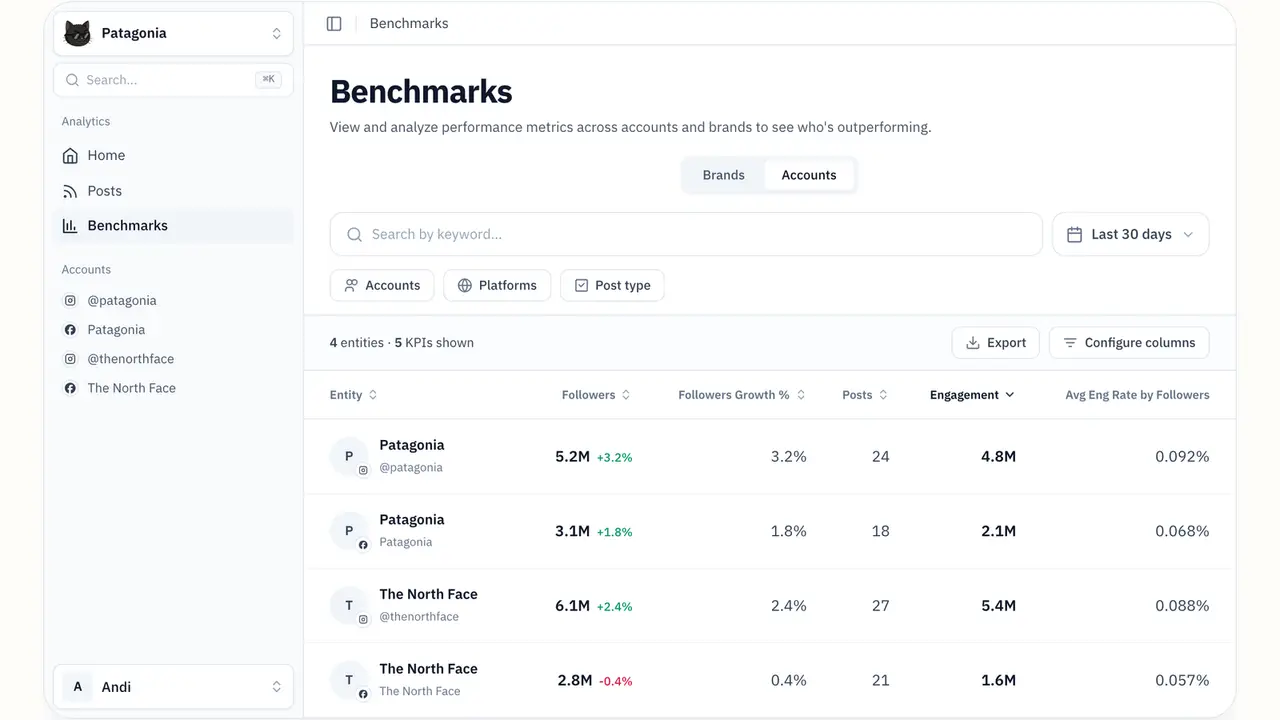Toggle the sidebar panel icon
The height and width of the screenshot is (720, 1280).
[334, 23]
